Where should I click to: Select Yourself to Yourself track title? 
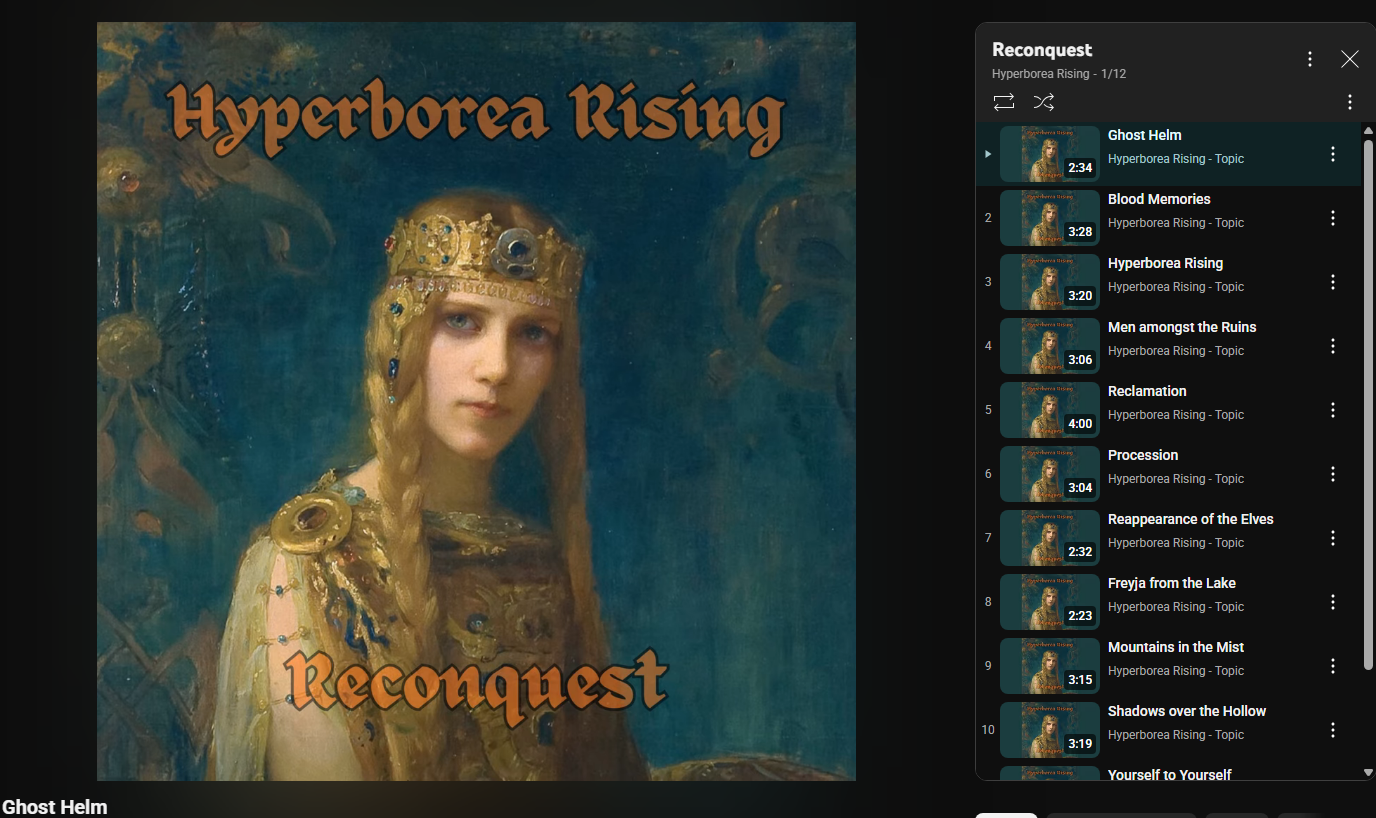(x=1170, y=774)
